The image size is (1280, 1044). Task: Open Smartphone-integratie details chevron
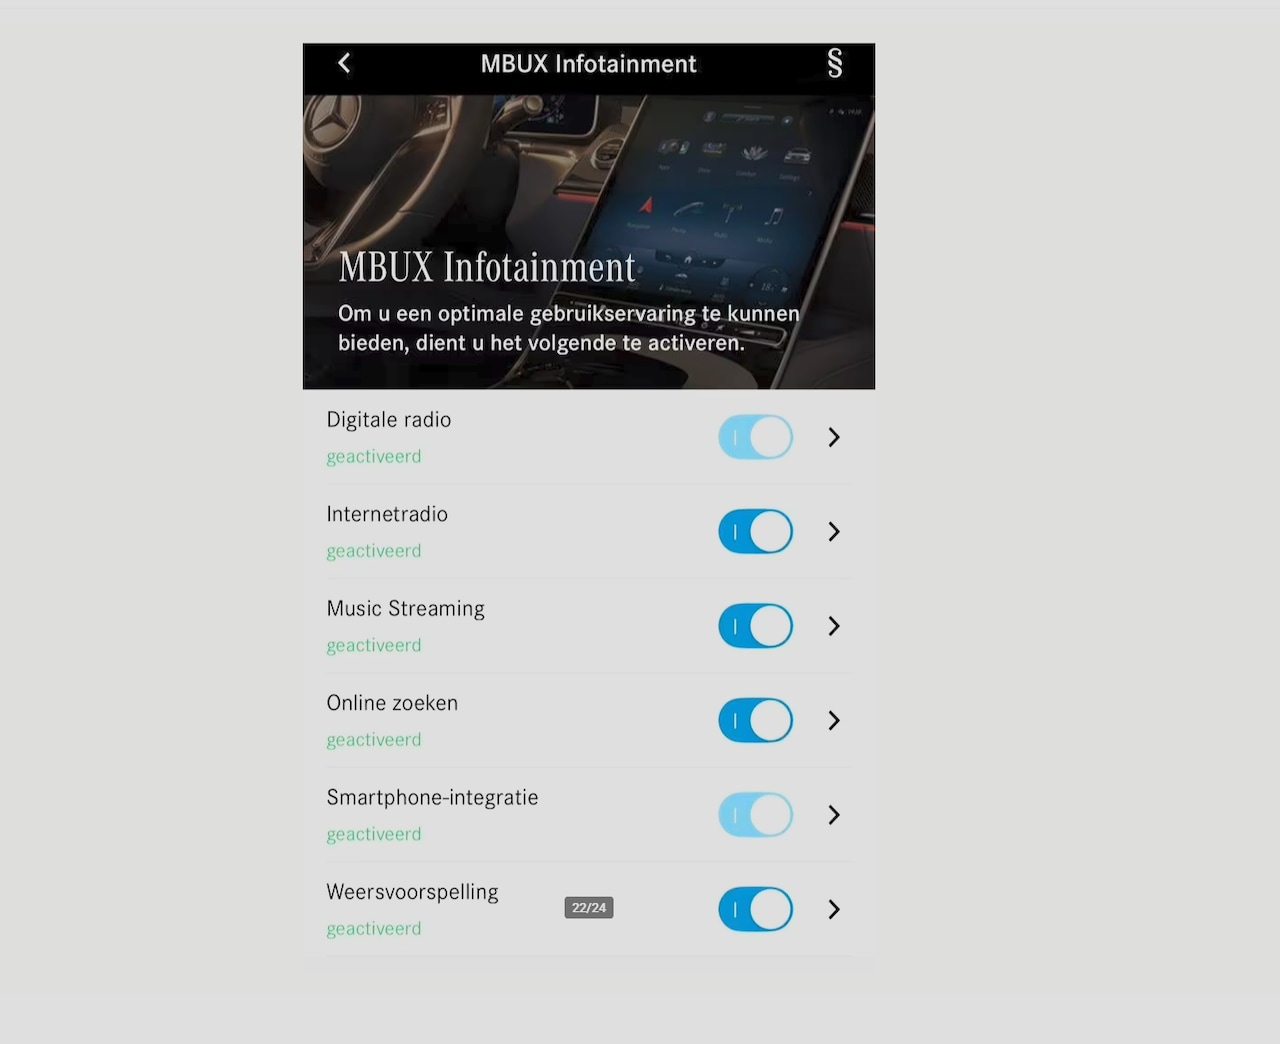coord(834,815)
